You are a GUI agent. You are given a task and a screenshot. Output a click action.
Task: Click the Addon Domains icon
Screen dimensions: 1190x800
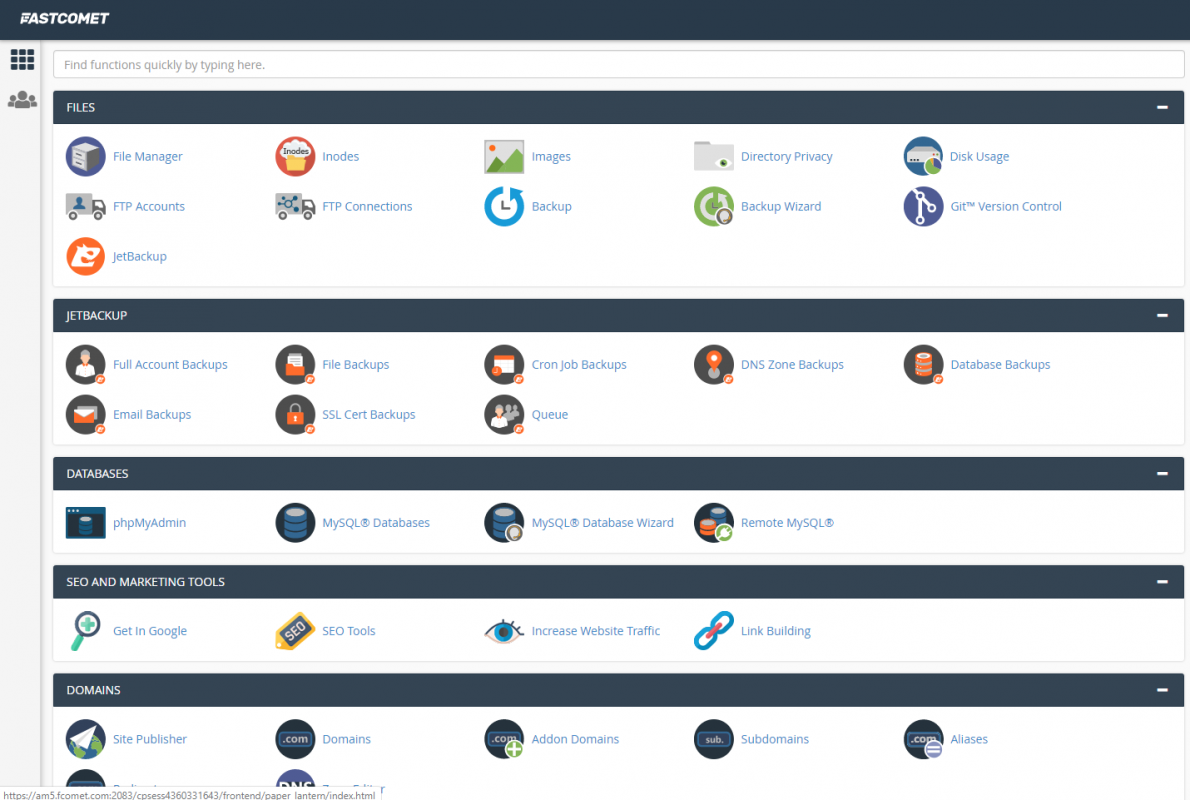point(504,739)
